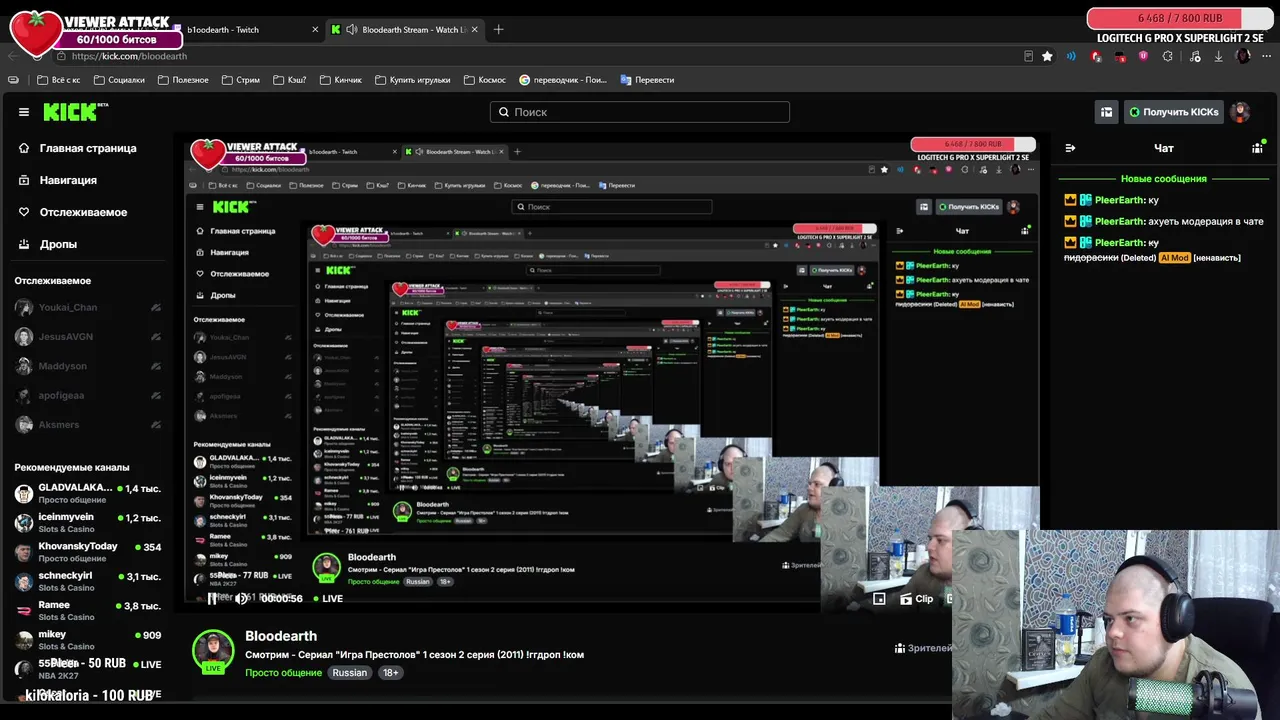Open the chat users list icon
This screenshot has height=720, width=1280.
(x=1257, y=148)
